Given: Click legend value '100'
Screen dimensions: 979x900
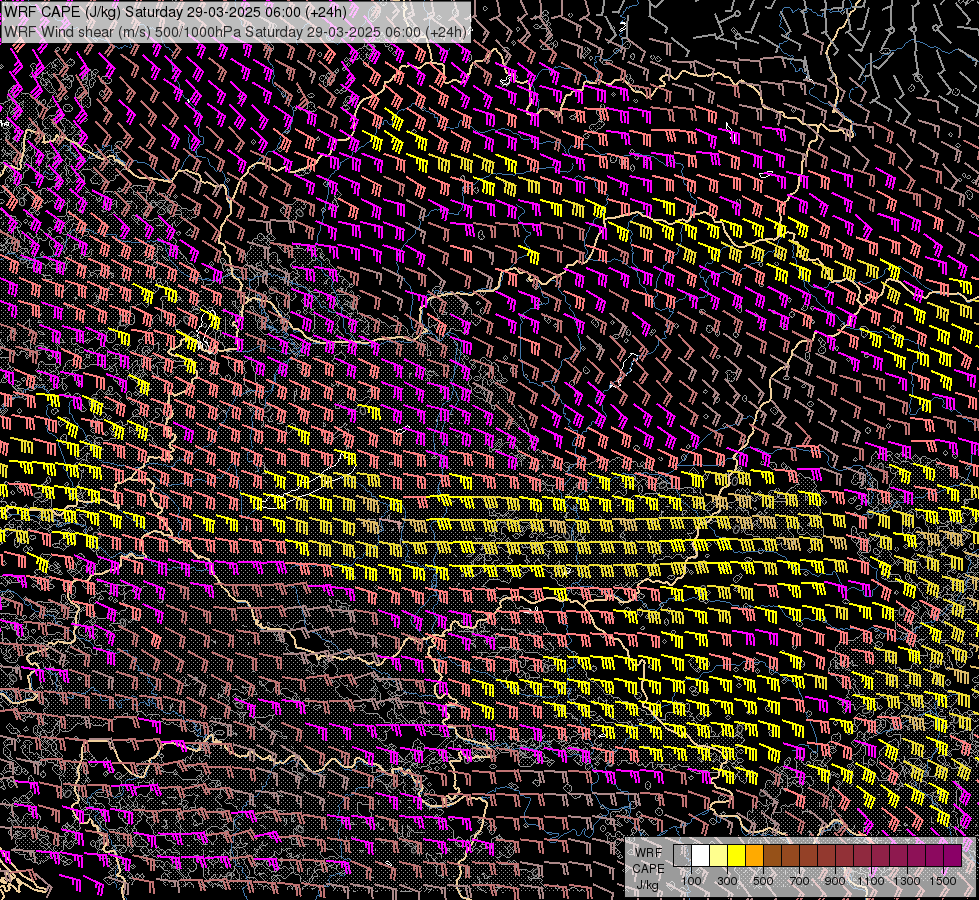Looking at the screenshot, I should 691,881.
